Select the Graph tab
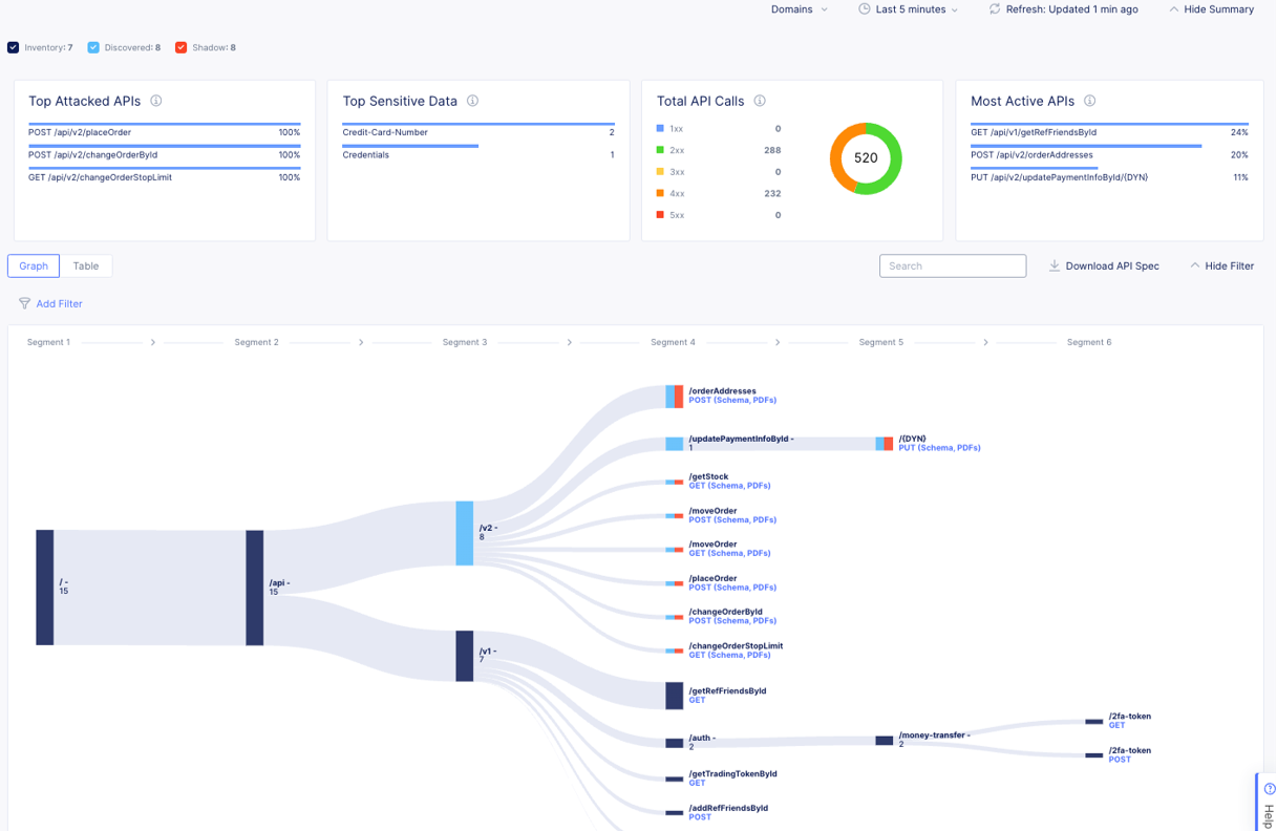This screenshot has width=1277, height=831. [34, 266]
